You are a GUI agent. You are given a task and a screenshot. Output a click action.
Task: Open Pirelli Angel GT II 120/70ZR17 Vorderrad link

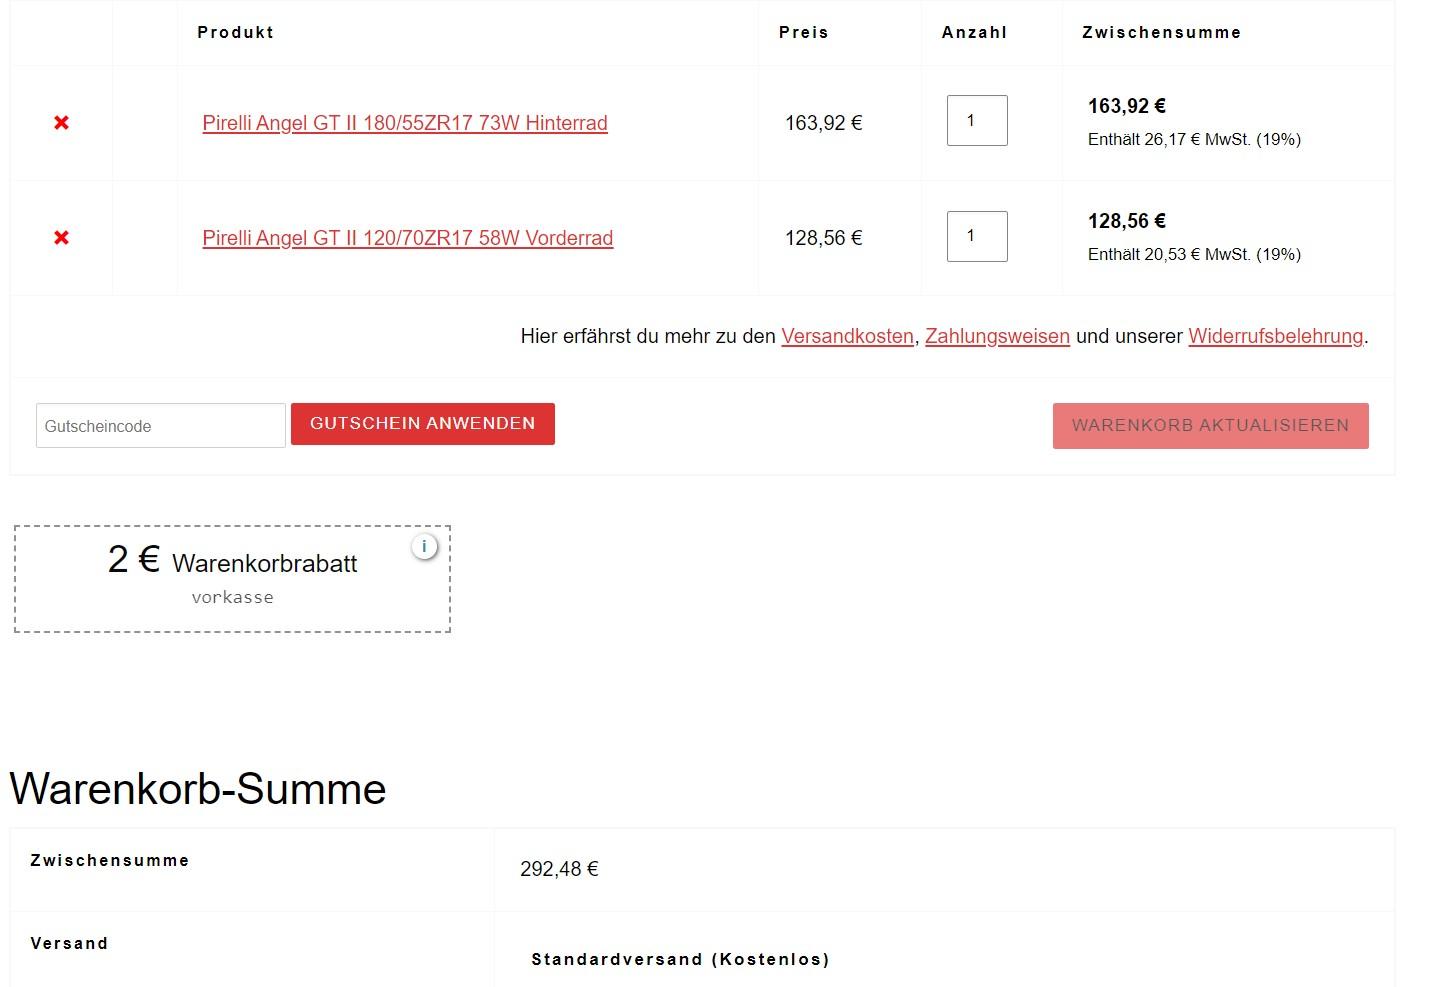click(408, 238)
